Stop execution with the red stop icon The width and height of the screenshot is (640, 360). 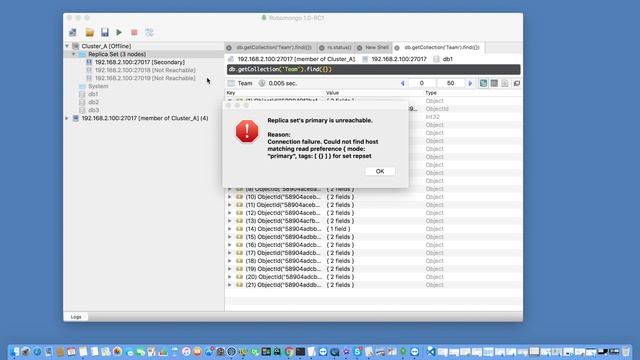pyautogui.click(x=134, y=32)
